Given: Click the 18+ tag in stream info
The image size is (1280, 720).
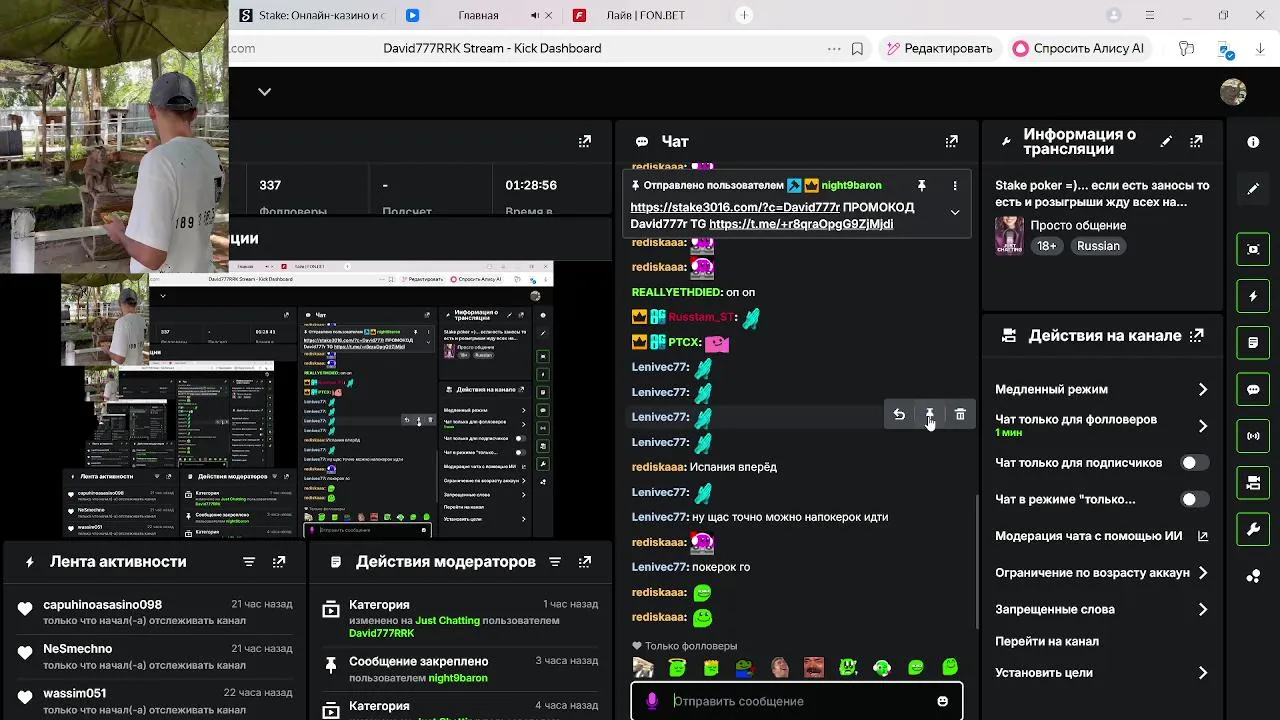Looking at the screenshot, I should coord(1046,246).
